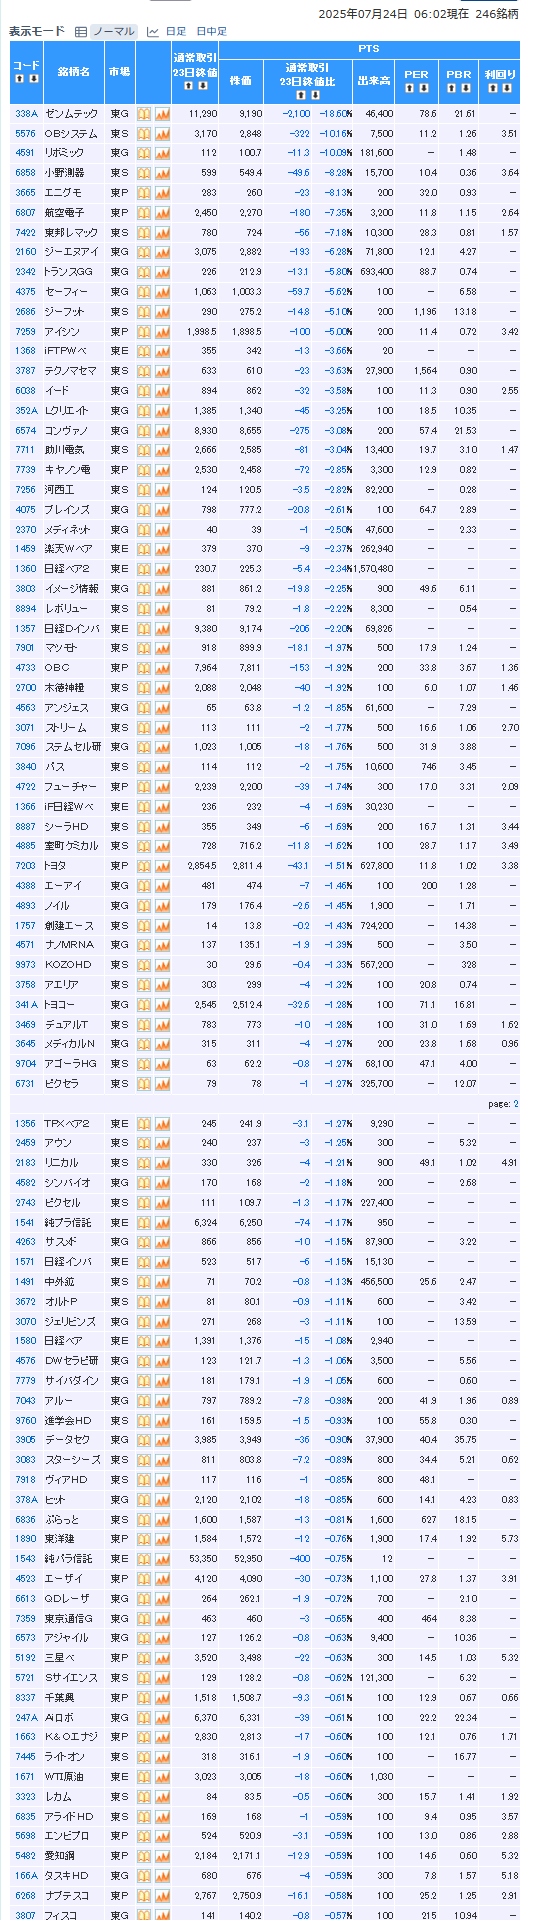
Task: Open book icon for アイシン row
Action: [x=144, y=331]
